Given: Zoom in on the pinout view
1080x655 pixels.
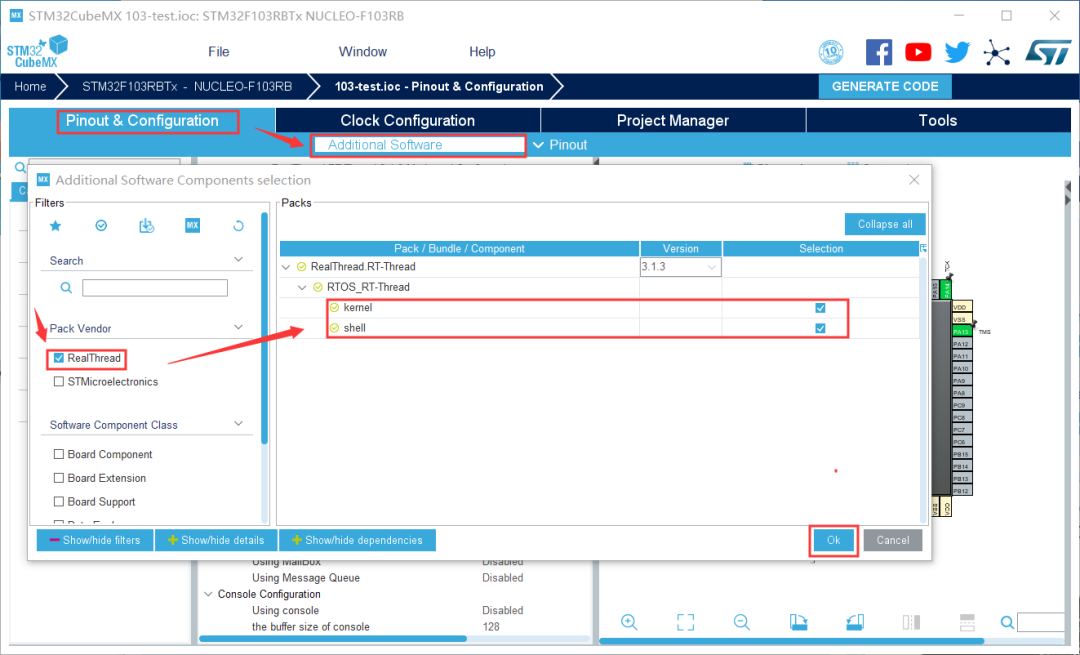Looking at the screenshot, I should 629,623.
